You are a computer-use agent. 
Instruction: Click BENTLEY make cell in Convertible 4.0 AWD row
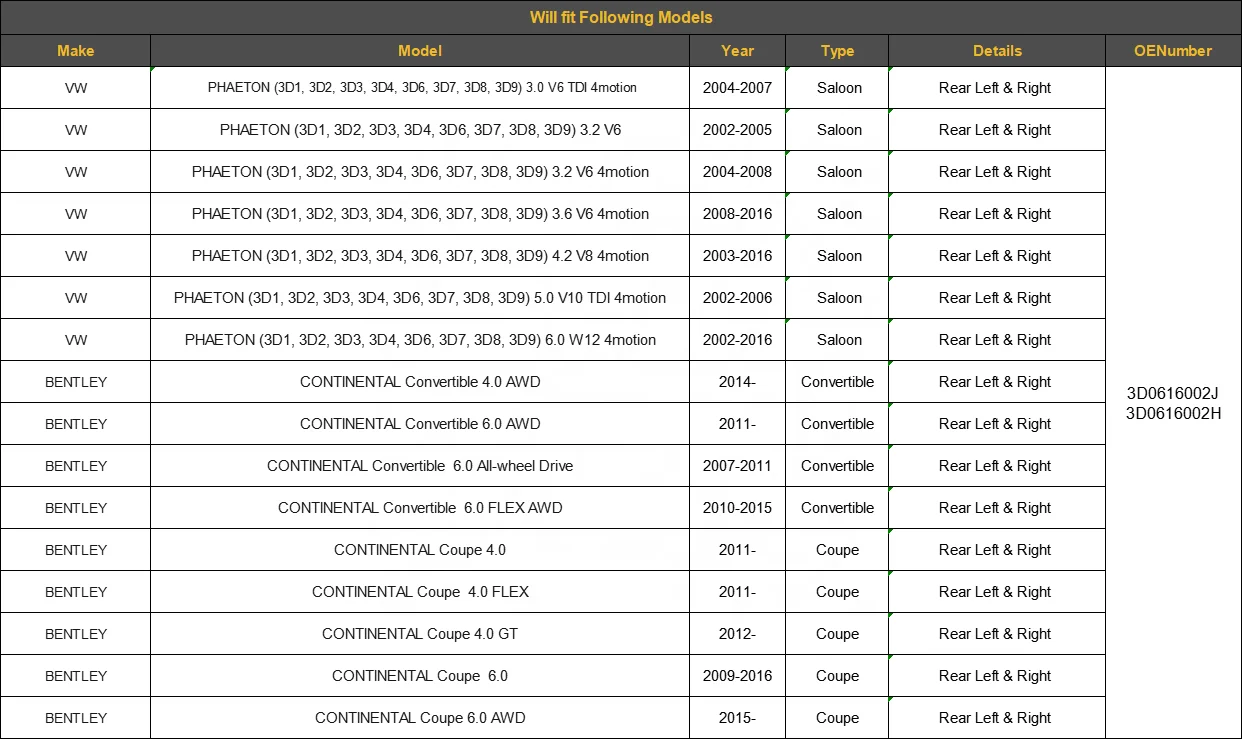(75, 382)
